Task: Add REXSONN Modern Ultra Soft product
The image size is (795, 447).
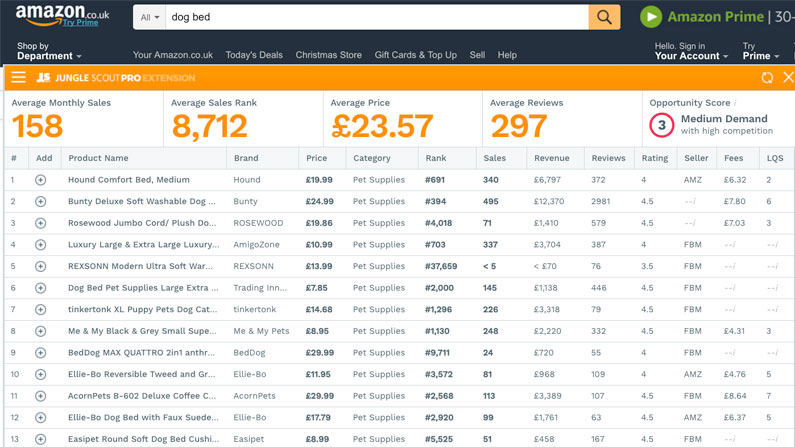Action: 41,267
